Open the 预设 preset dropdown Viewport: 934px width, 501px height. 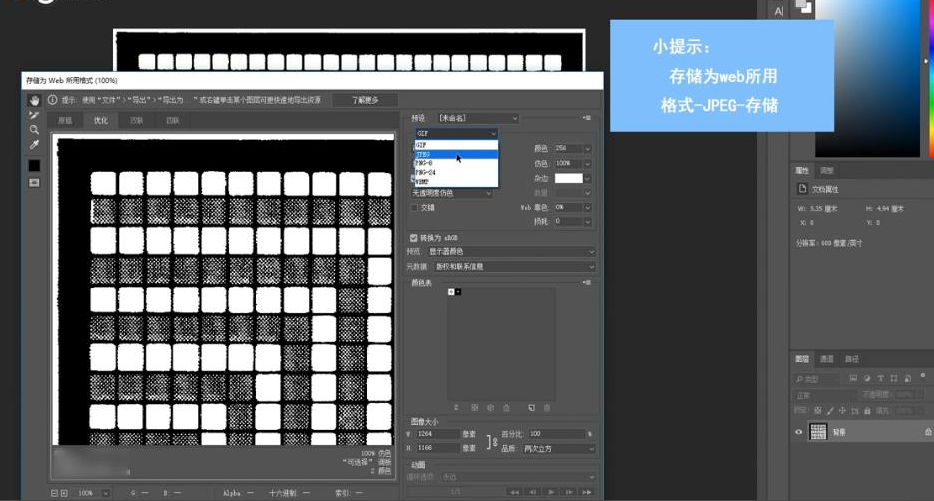click(478, 118)
